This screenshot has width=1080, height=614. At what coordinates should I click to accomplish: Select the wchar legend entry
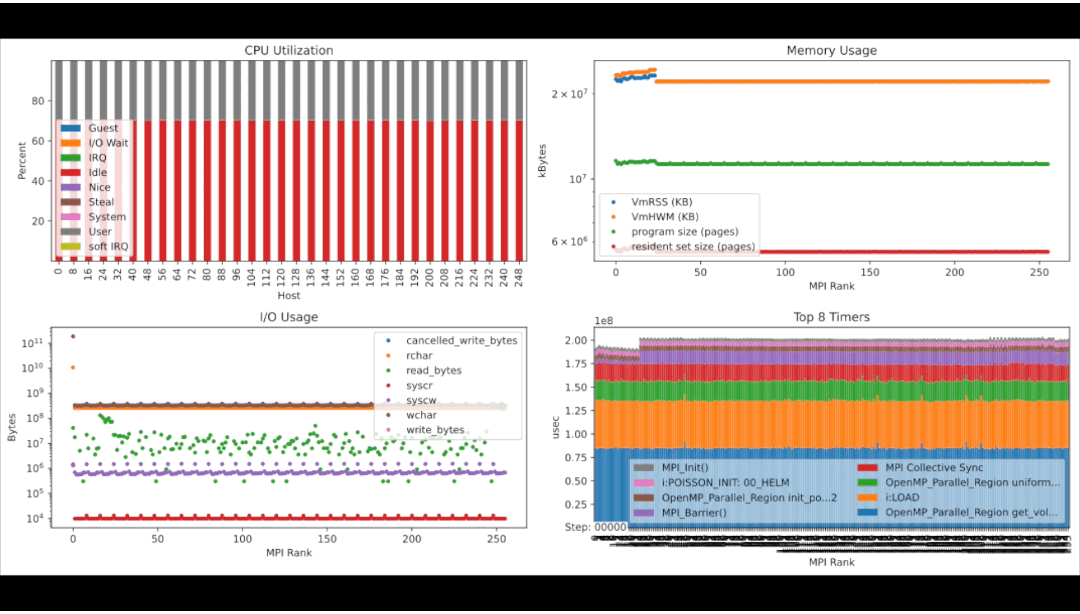point(424,415)
